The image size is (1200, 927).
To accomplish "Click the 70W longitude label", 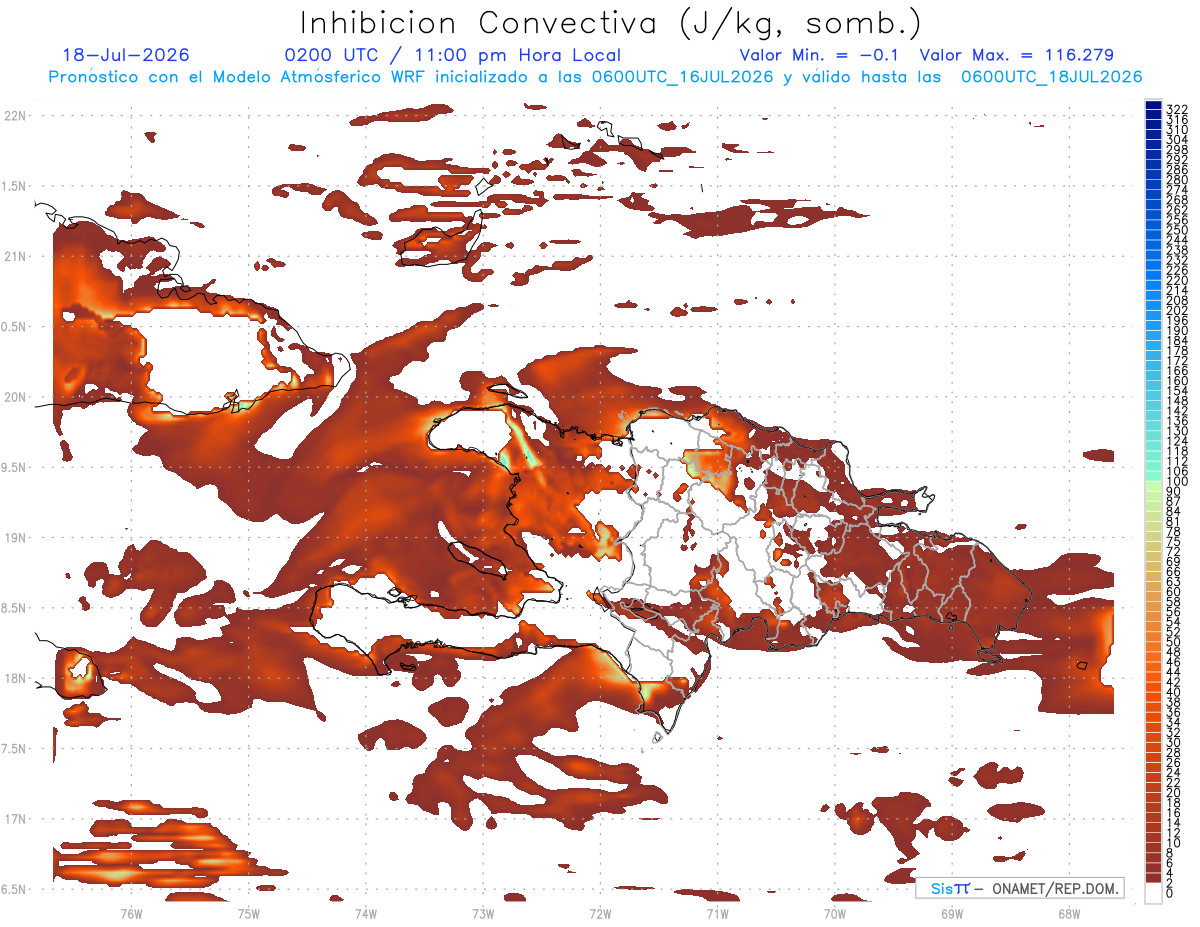I will click(834, 913).
